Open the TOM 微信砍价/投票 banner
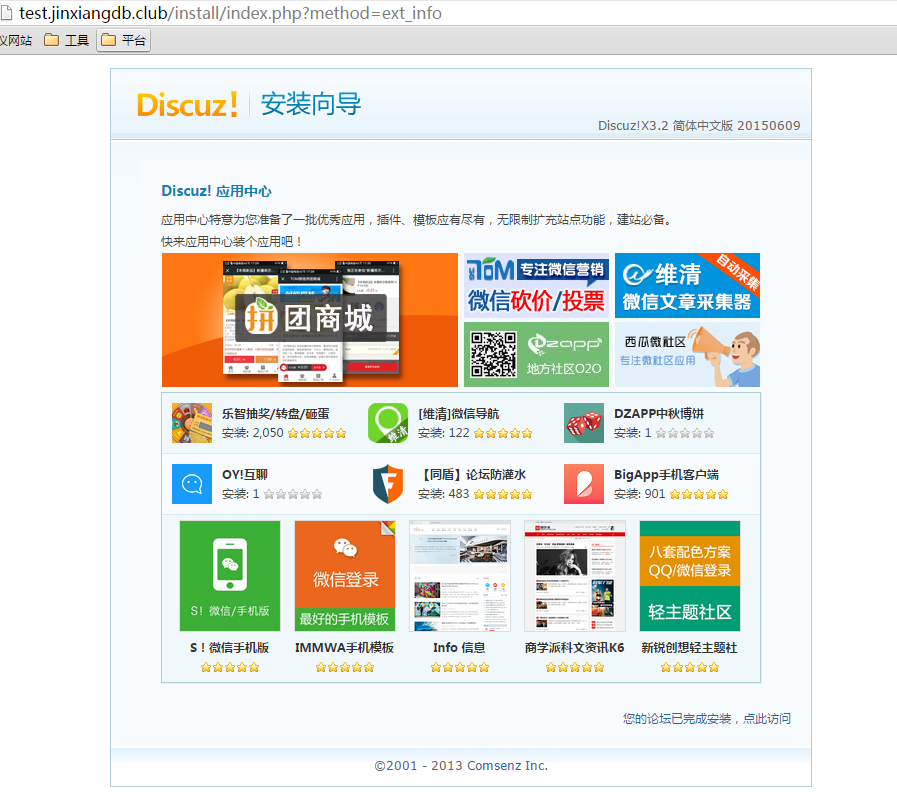This screenshot has width=897, height=809. coord(536,285)
